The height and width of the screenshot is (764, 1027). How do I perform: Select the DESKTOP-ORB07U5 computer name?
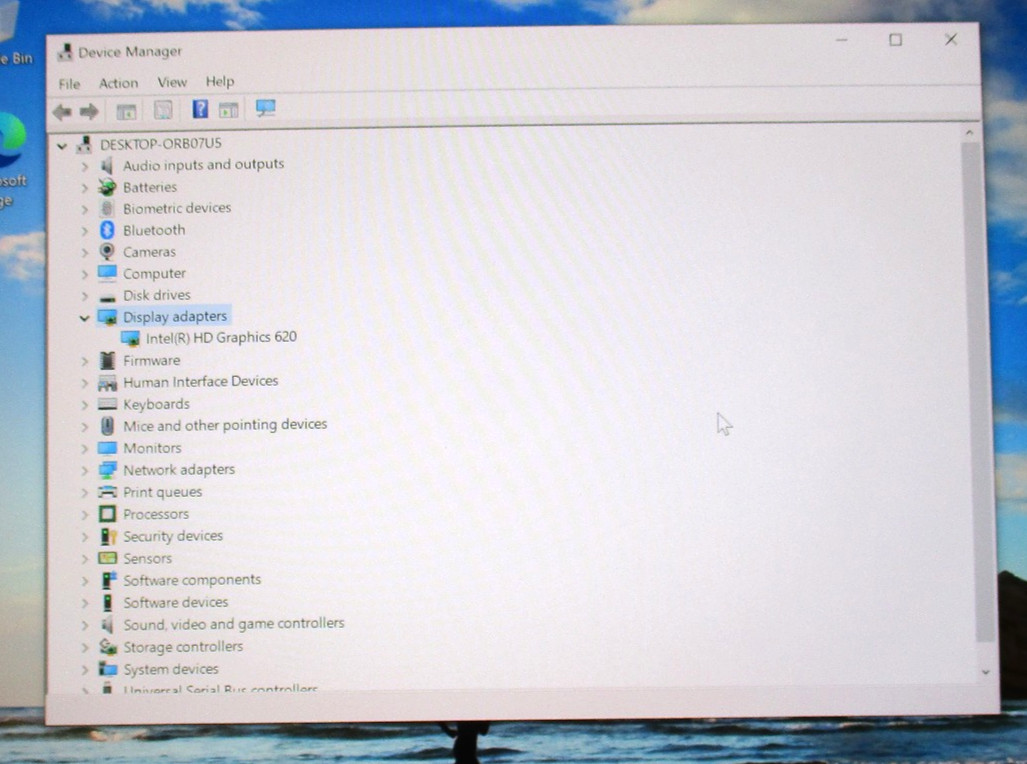pos(160,143)
